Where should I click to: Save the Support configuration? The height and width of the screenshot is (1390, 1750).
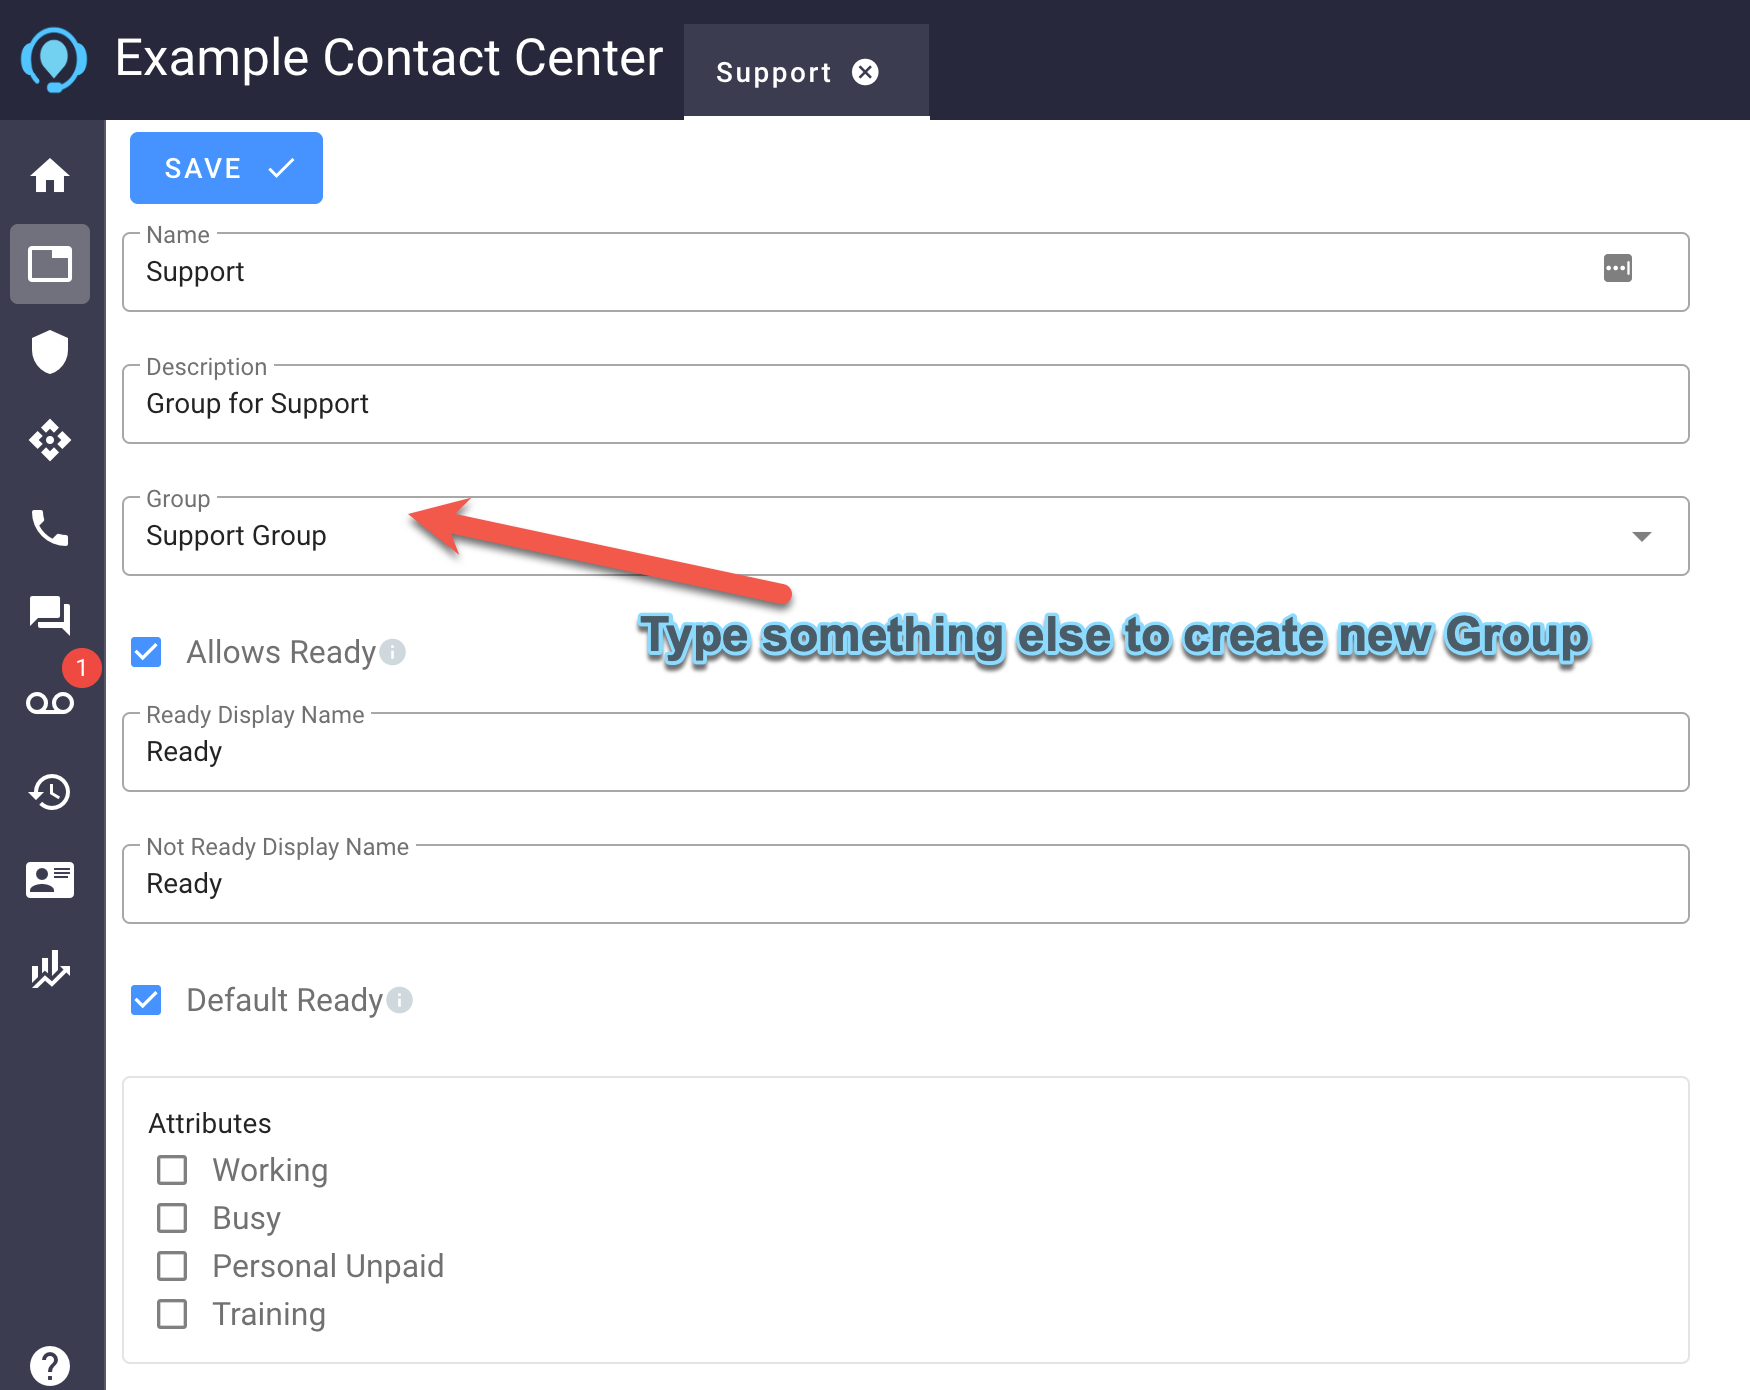click(x=226, y=168)
